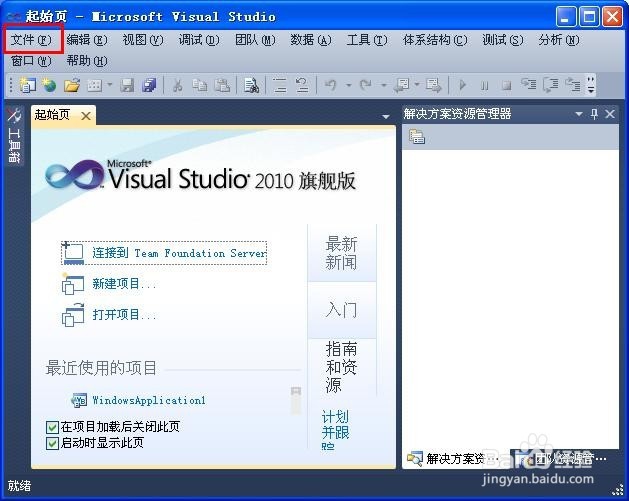This screenshot has width=629, height=501.
Task: Select the 指南和资源 tab
Action: [341, 367]
